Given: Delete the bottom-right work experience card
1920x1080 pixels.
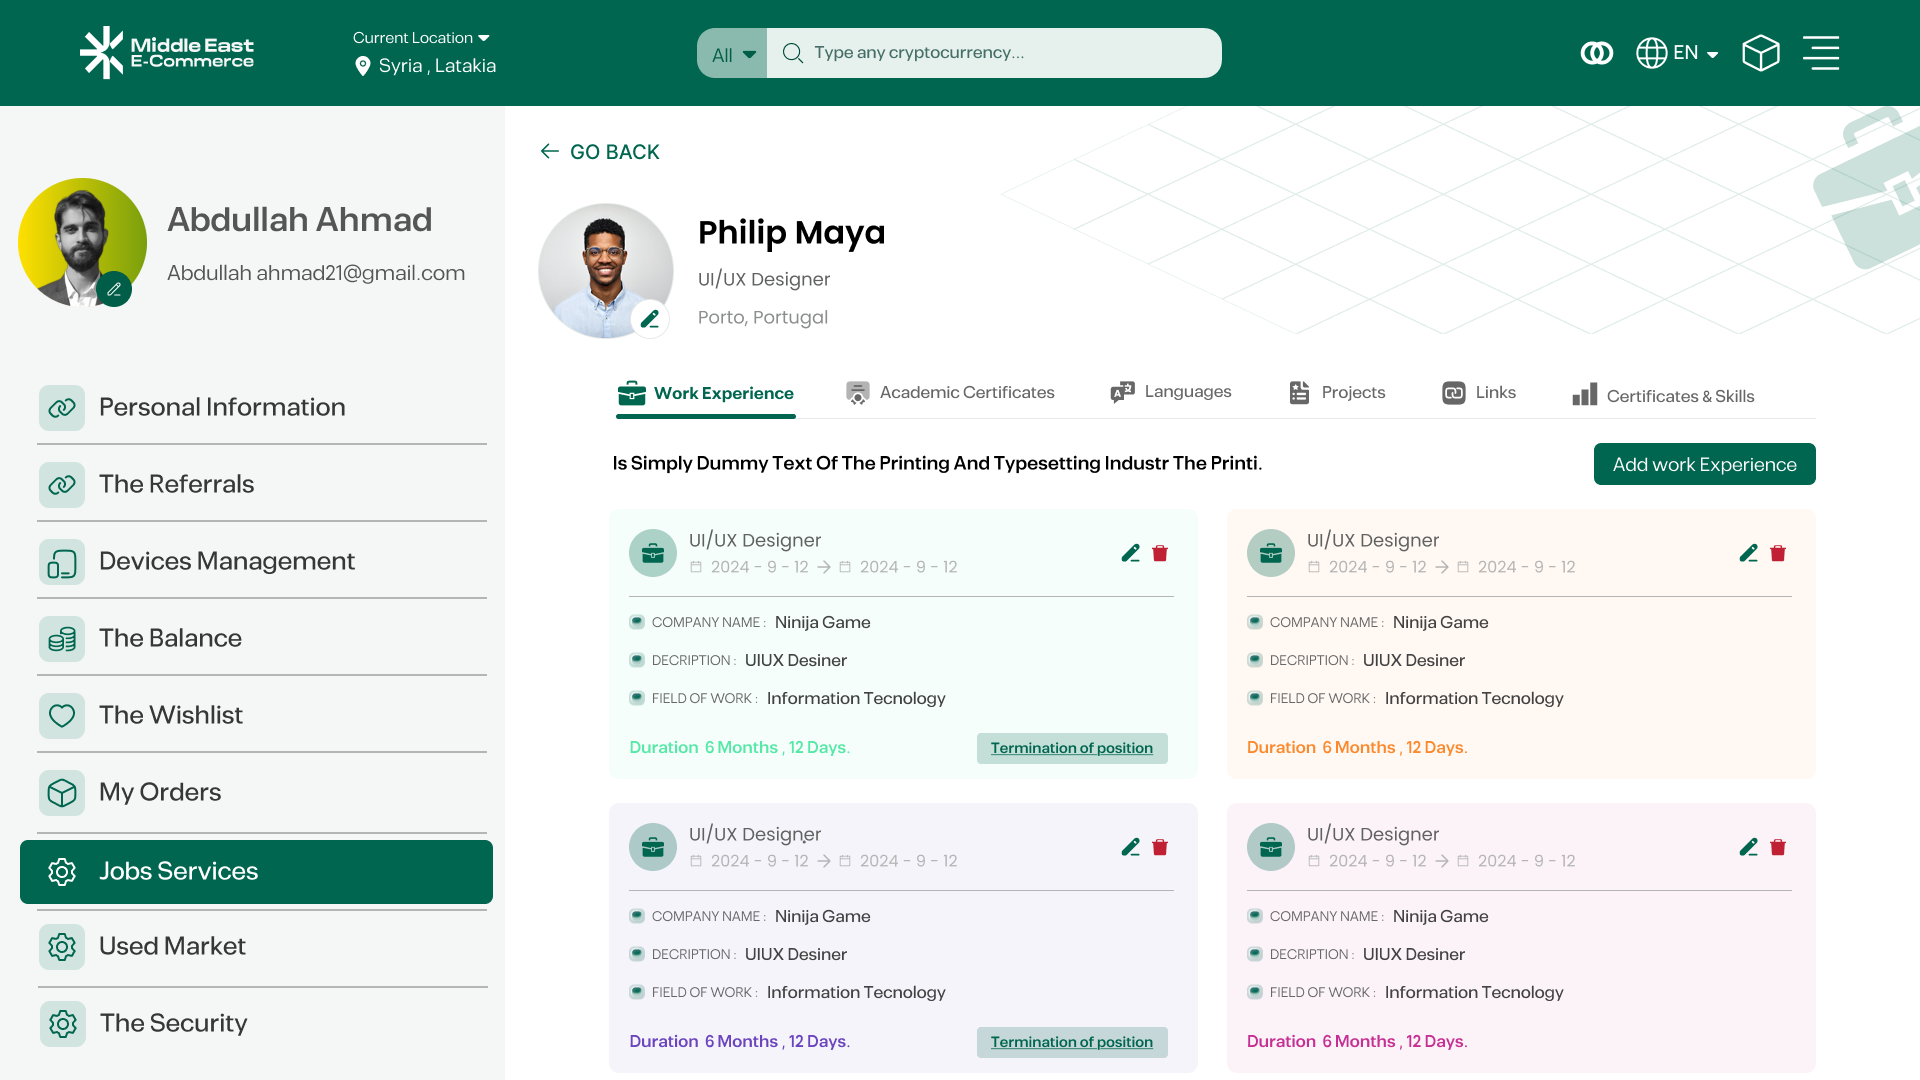Looking at the screenshot, I should coord(1778,847).
